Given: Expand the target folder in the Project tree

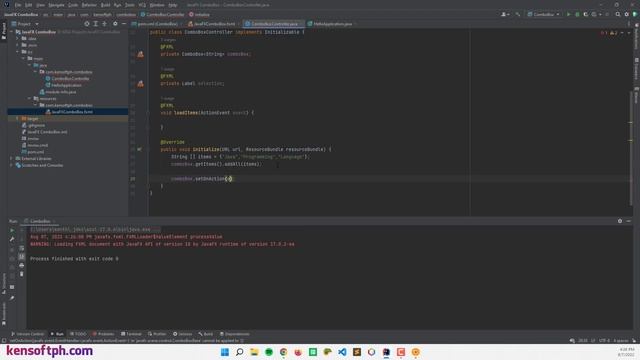Looking at the screenshot, I should [17, 118].
